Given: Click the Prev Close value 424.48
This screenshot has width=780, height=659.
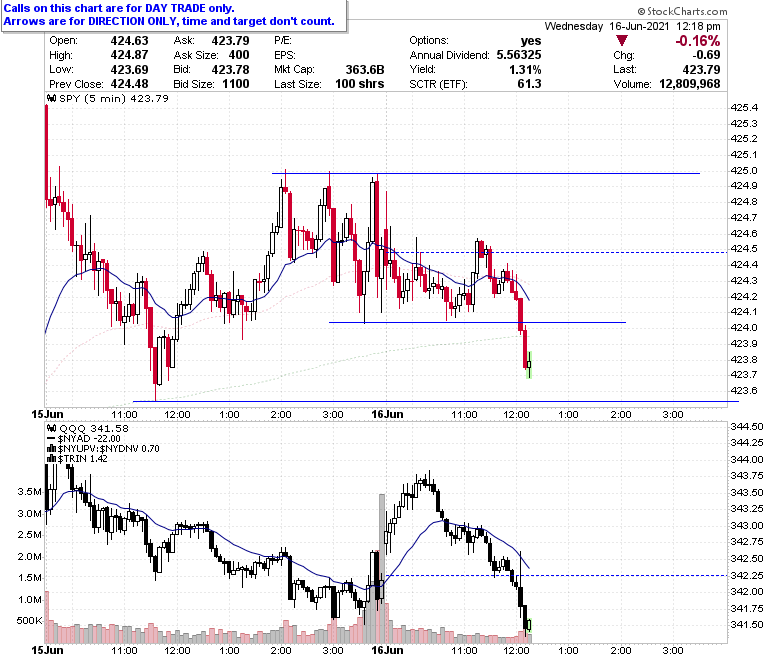Looking at the screenshot, I should pyautogui.click(x=129, y=84).
